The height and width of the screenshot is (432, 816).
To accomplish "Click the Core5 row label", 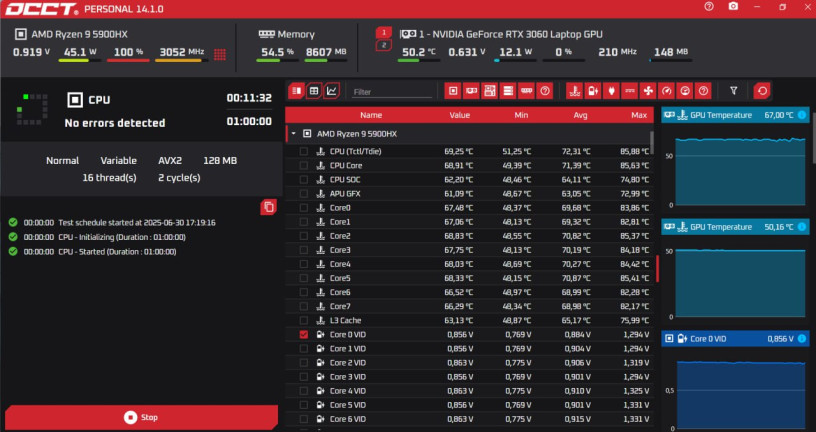I will 340,278.
